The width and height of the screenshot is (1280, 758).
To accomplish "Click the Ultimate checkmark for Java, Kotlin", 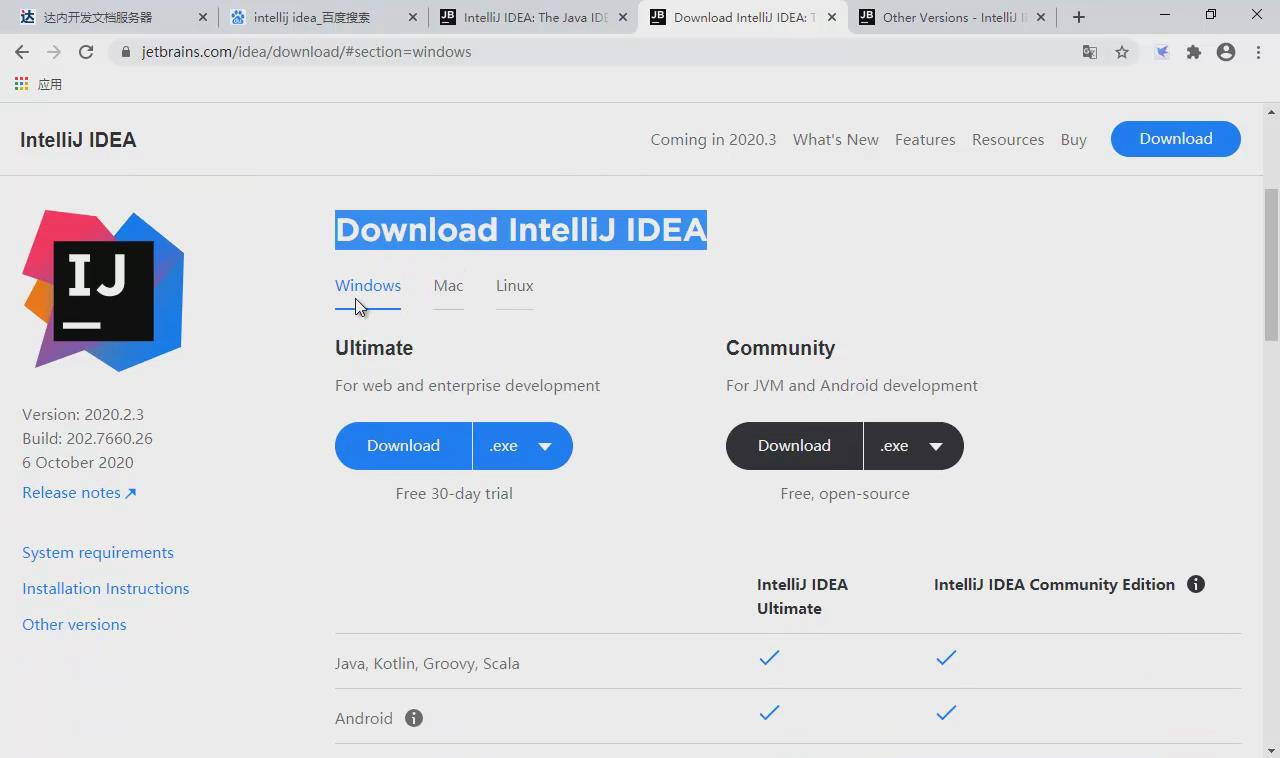I will point(769,658).
